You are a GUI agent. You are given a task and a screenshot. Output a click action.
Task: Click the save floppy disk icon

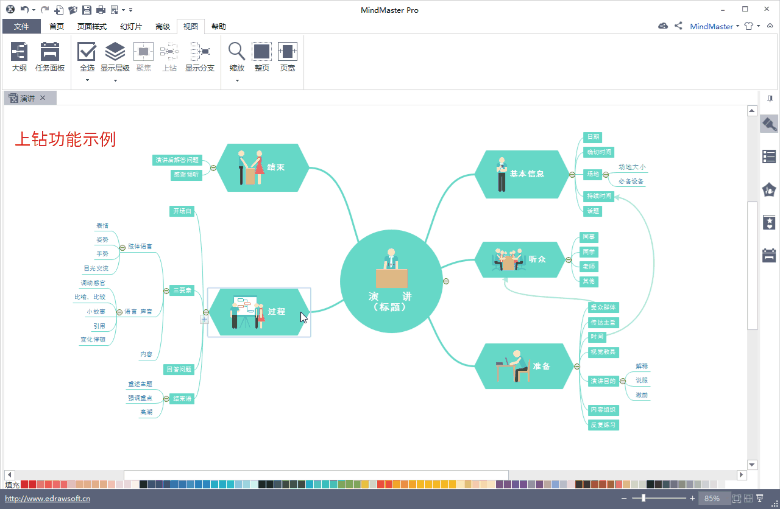tap(87, 9)
